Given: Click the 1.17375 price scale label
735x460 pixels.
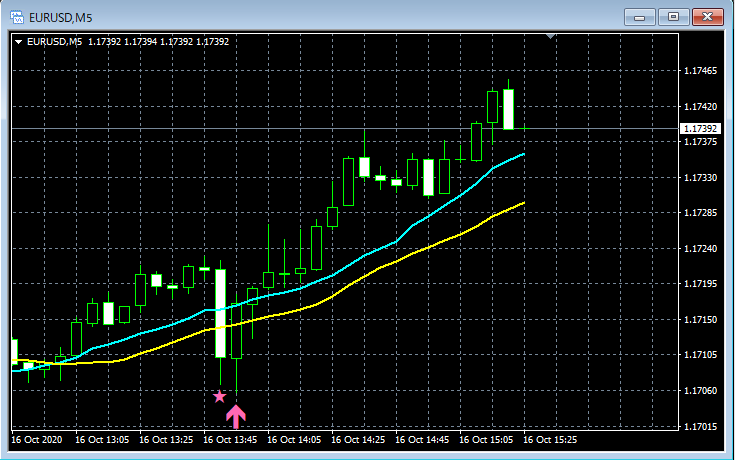Looking at the screenshot, I should click(x=700, y=142).
